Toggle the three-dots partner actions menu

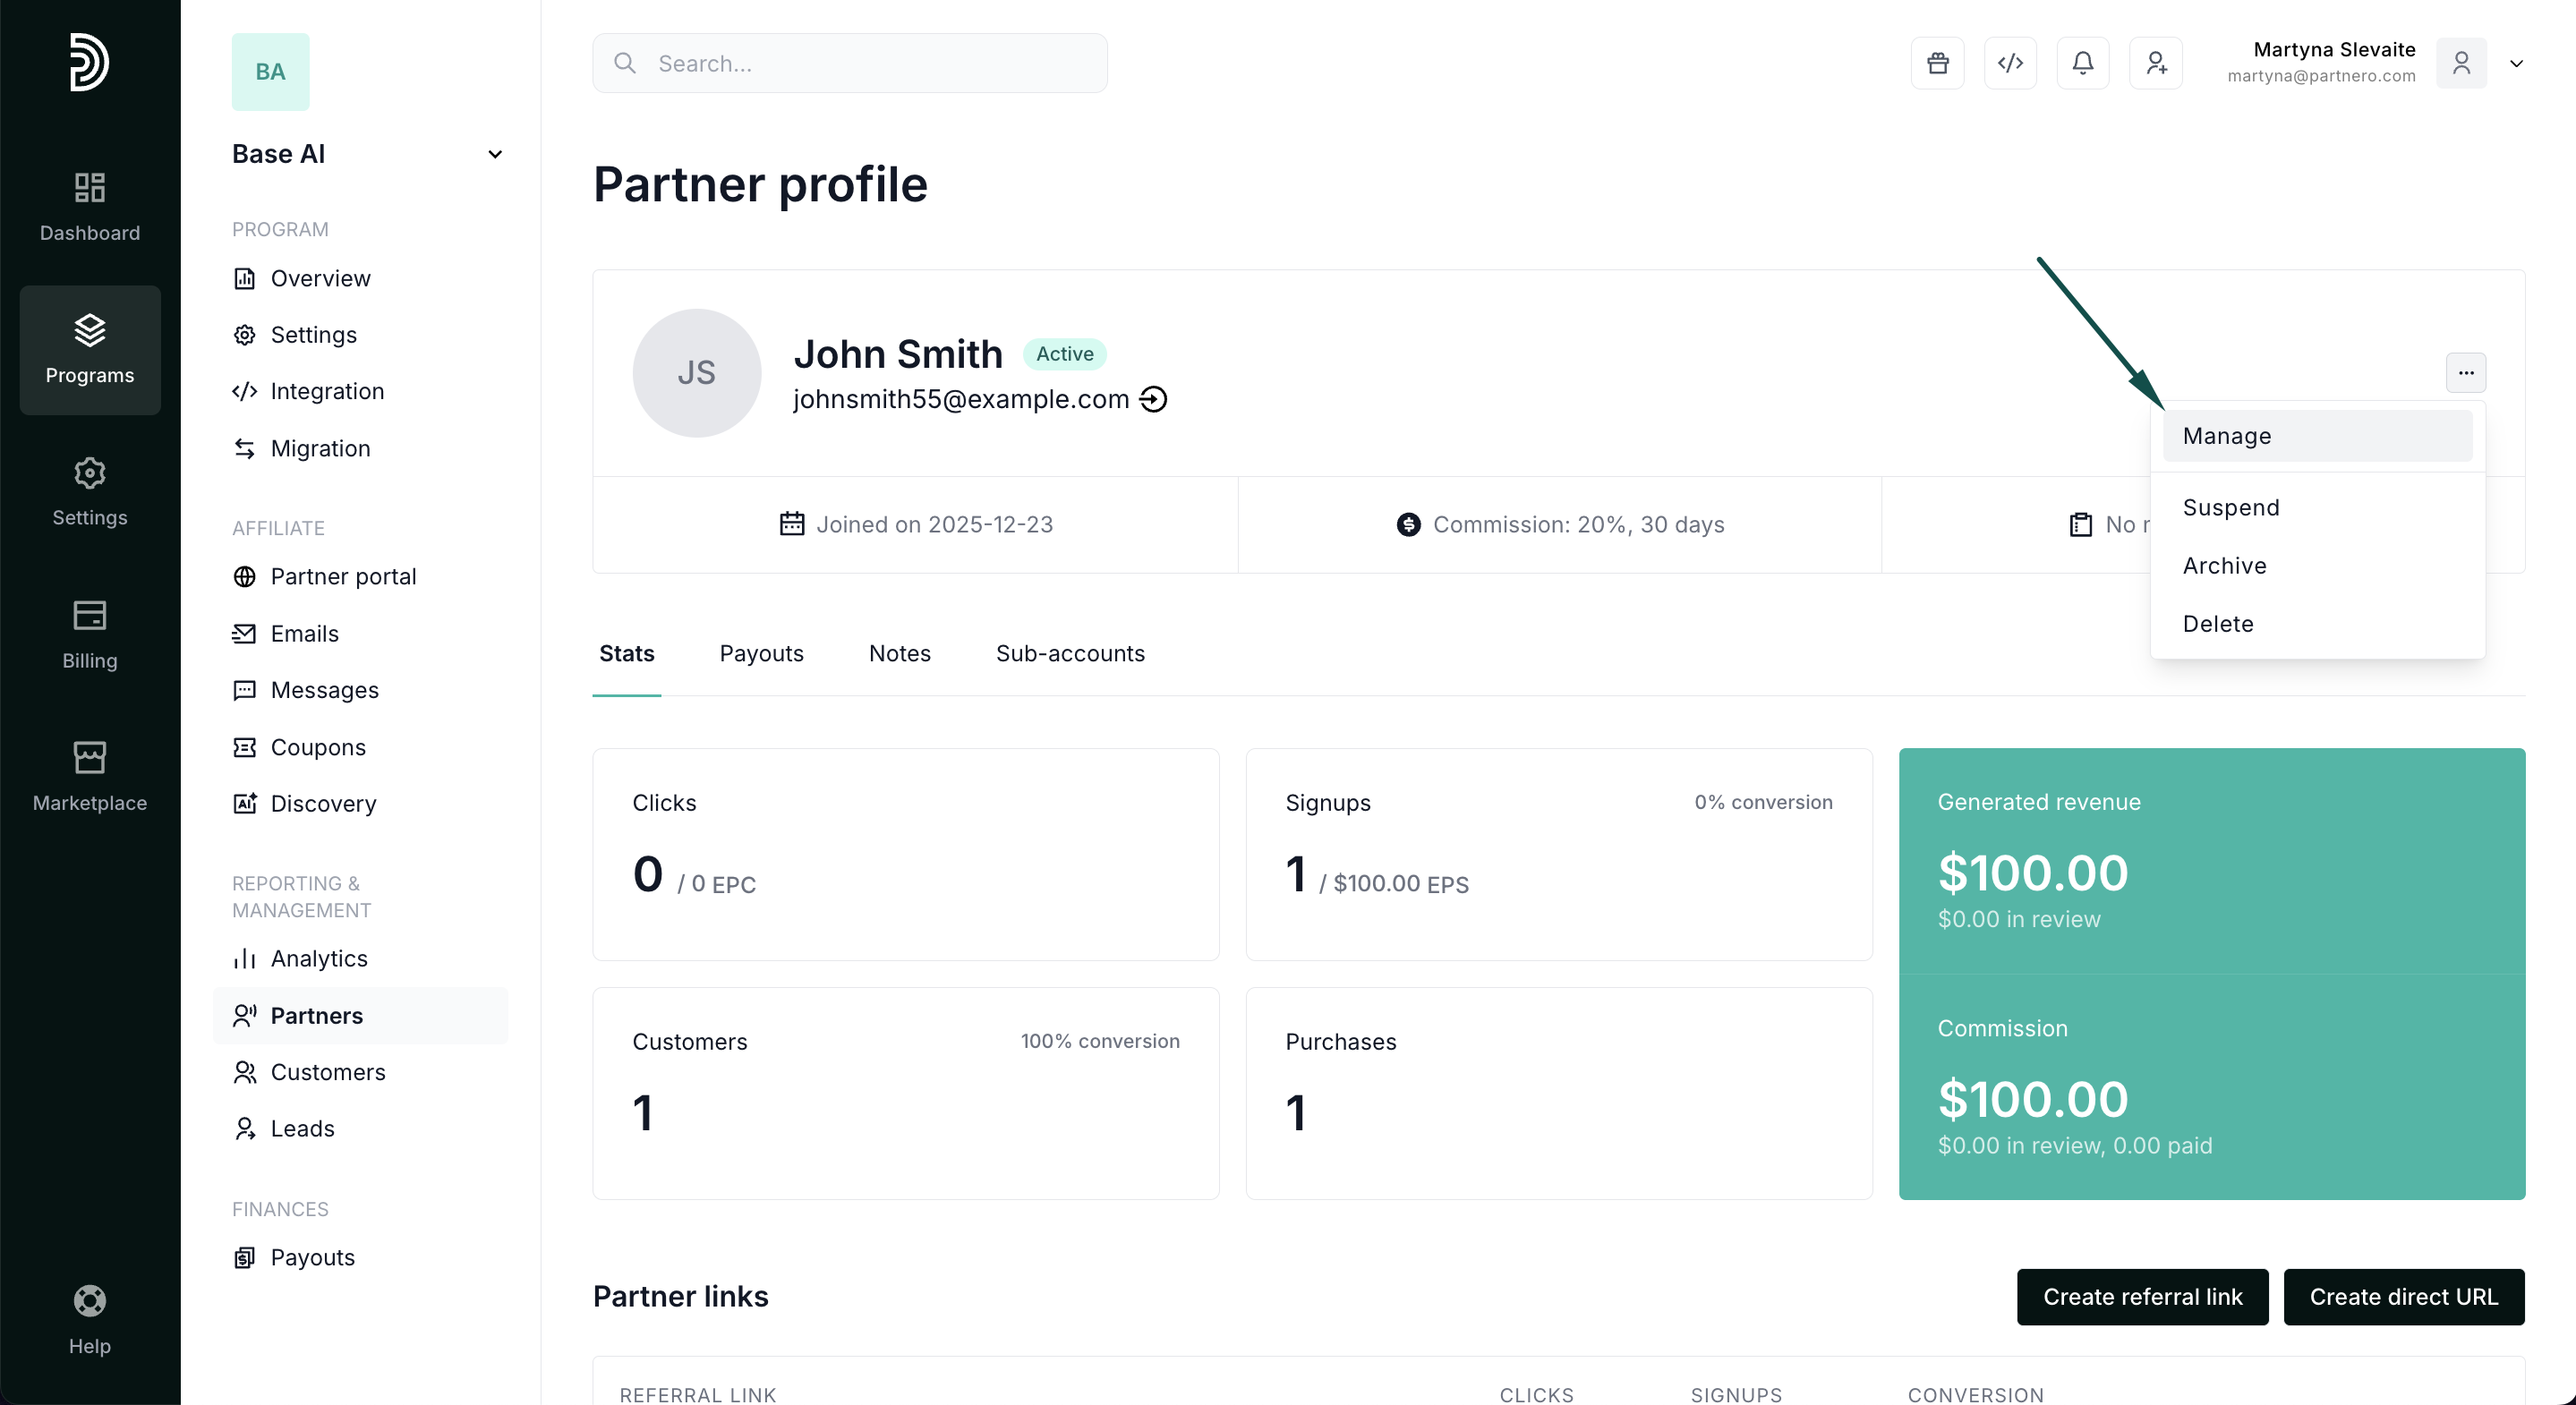coord(2465,373)
